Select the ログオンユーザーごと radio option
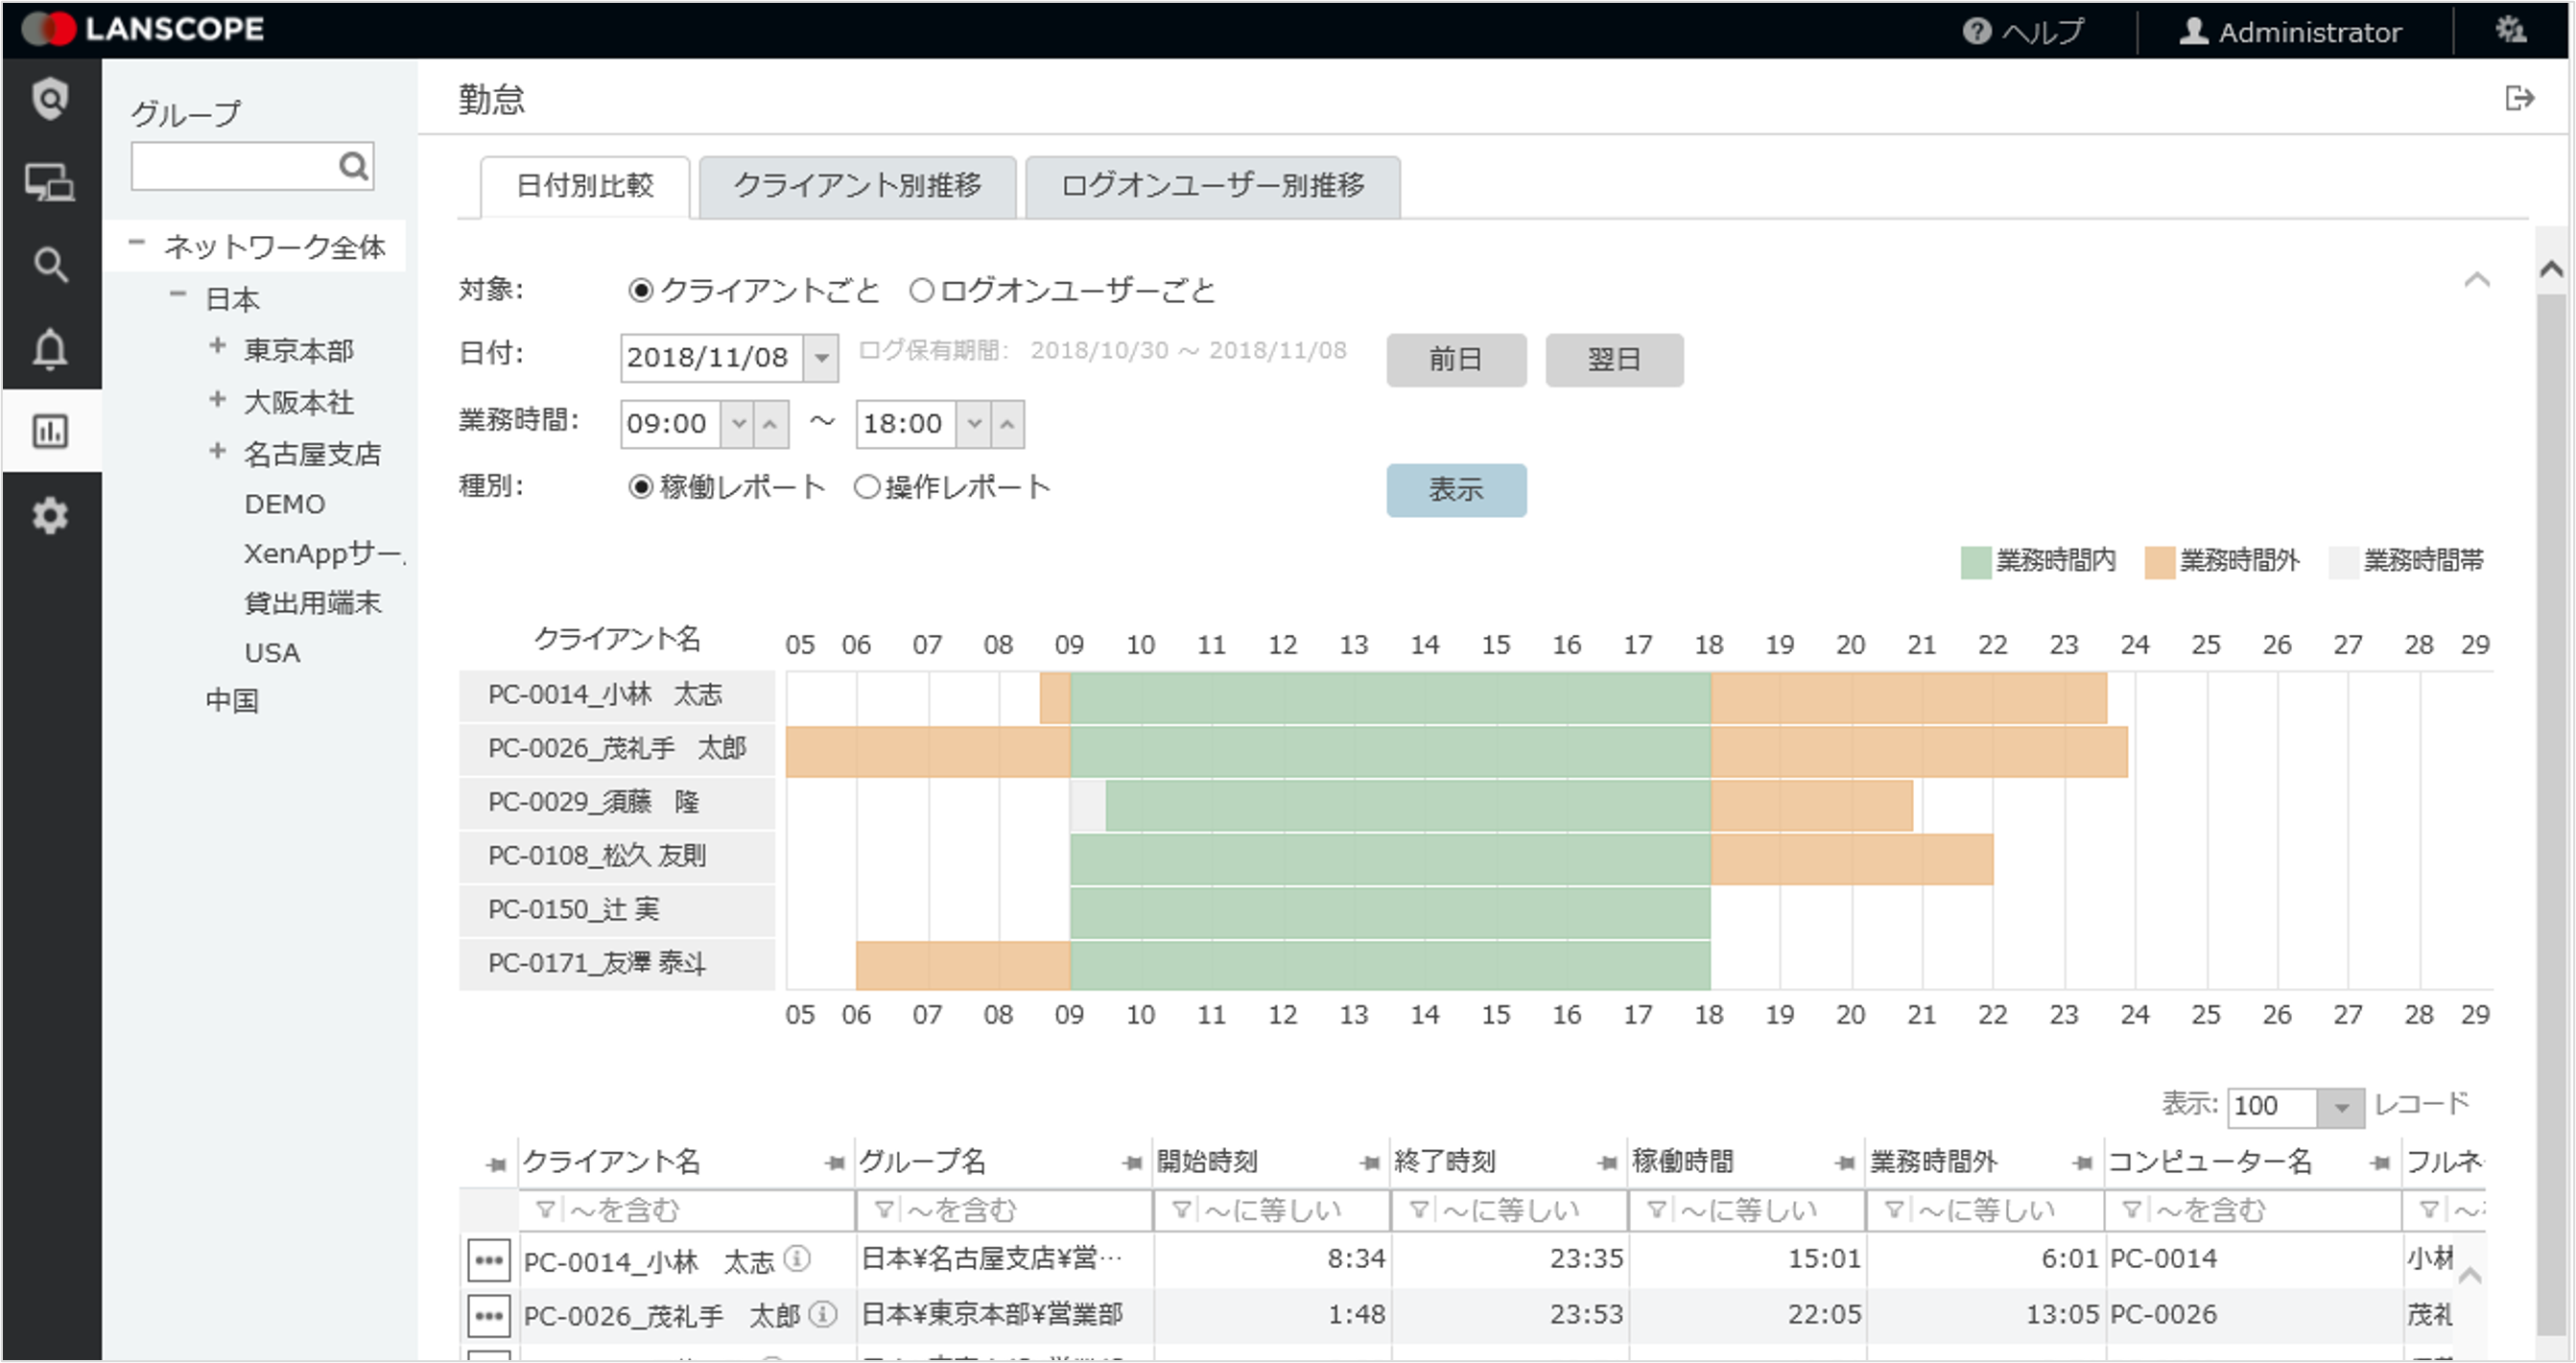This screenshot has width=2576, height=1363. pos(920,290)
